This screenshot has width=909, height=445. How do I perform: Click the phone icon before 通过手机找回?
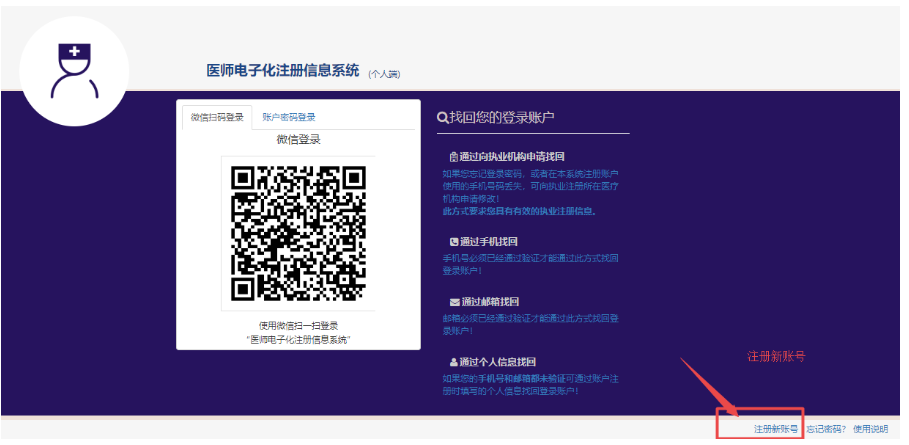coord(454,242)
